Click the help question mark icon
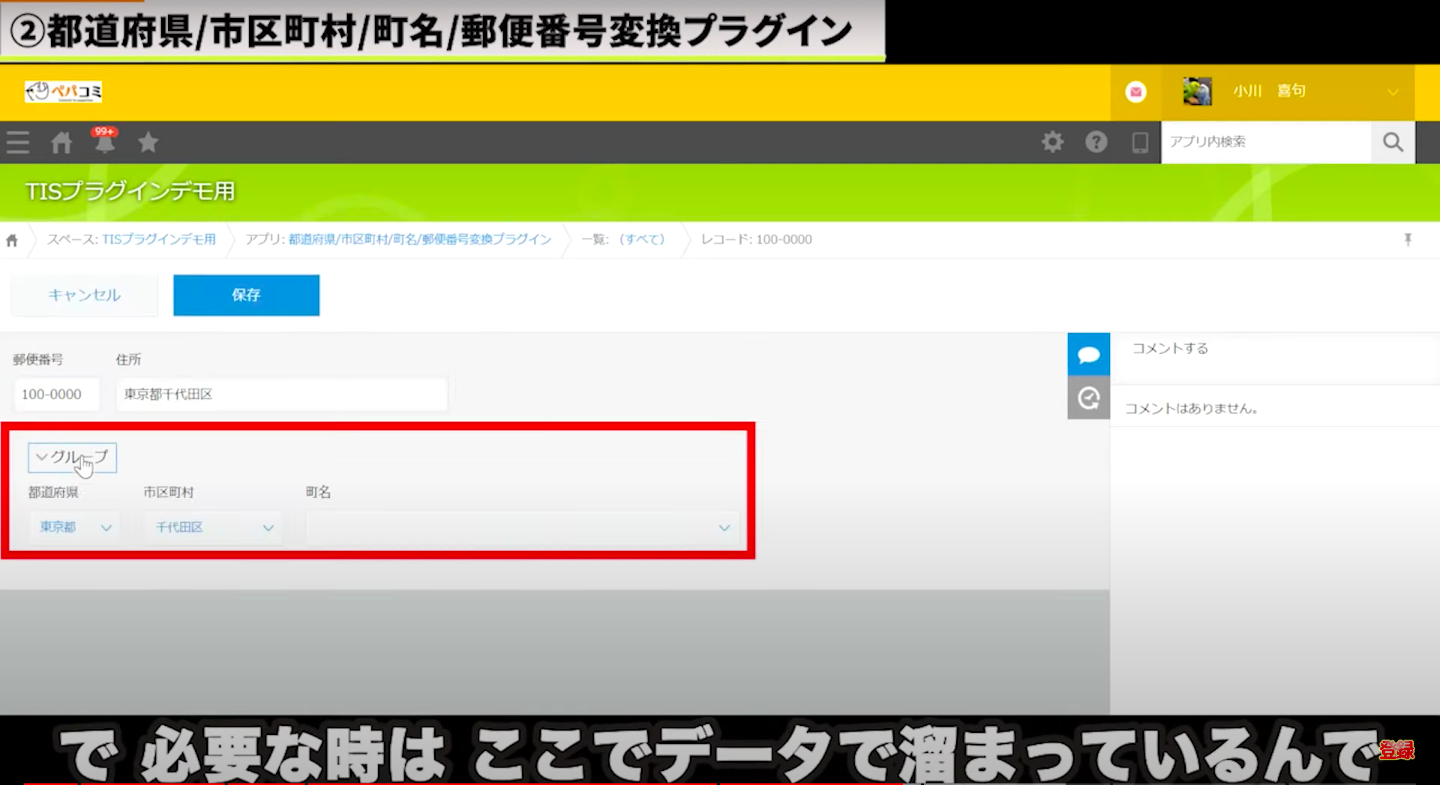Screen dimensions: 1440x785 (x=1096, y=142)
